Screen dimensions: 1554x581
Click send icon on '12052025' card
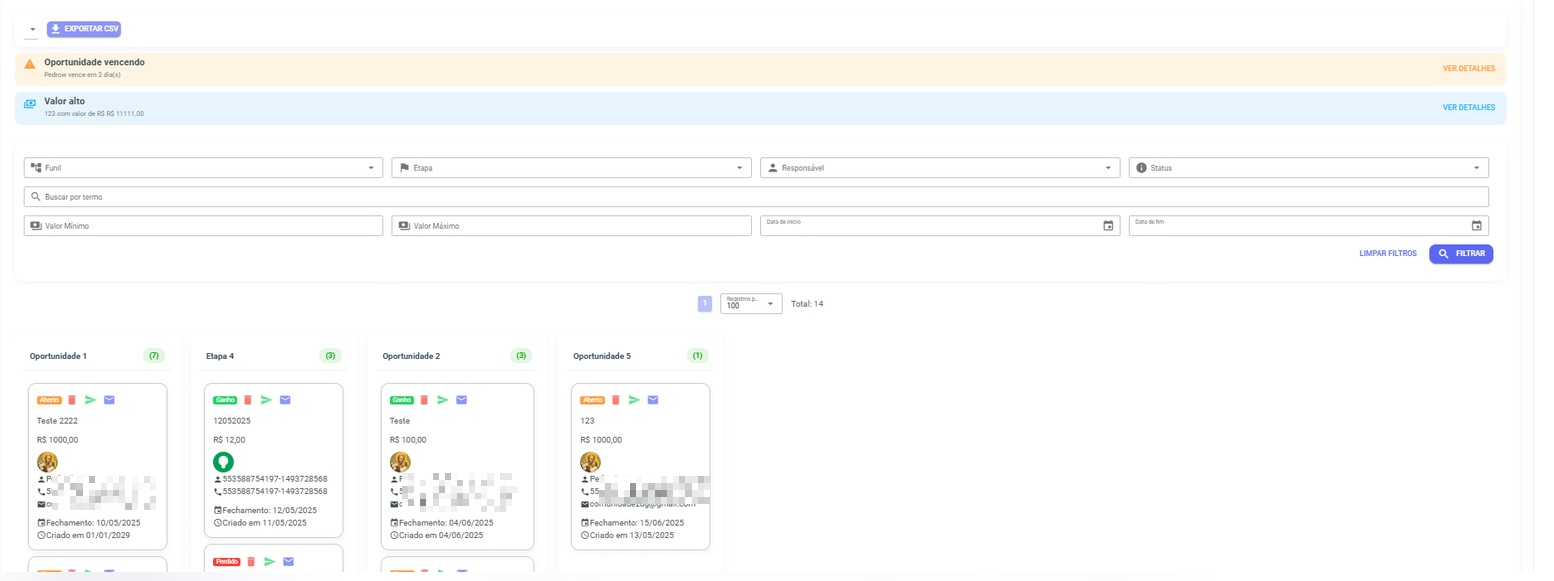[x=266, y=400]
